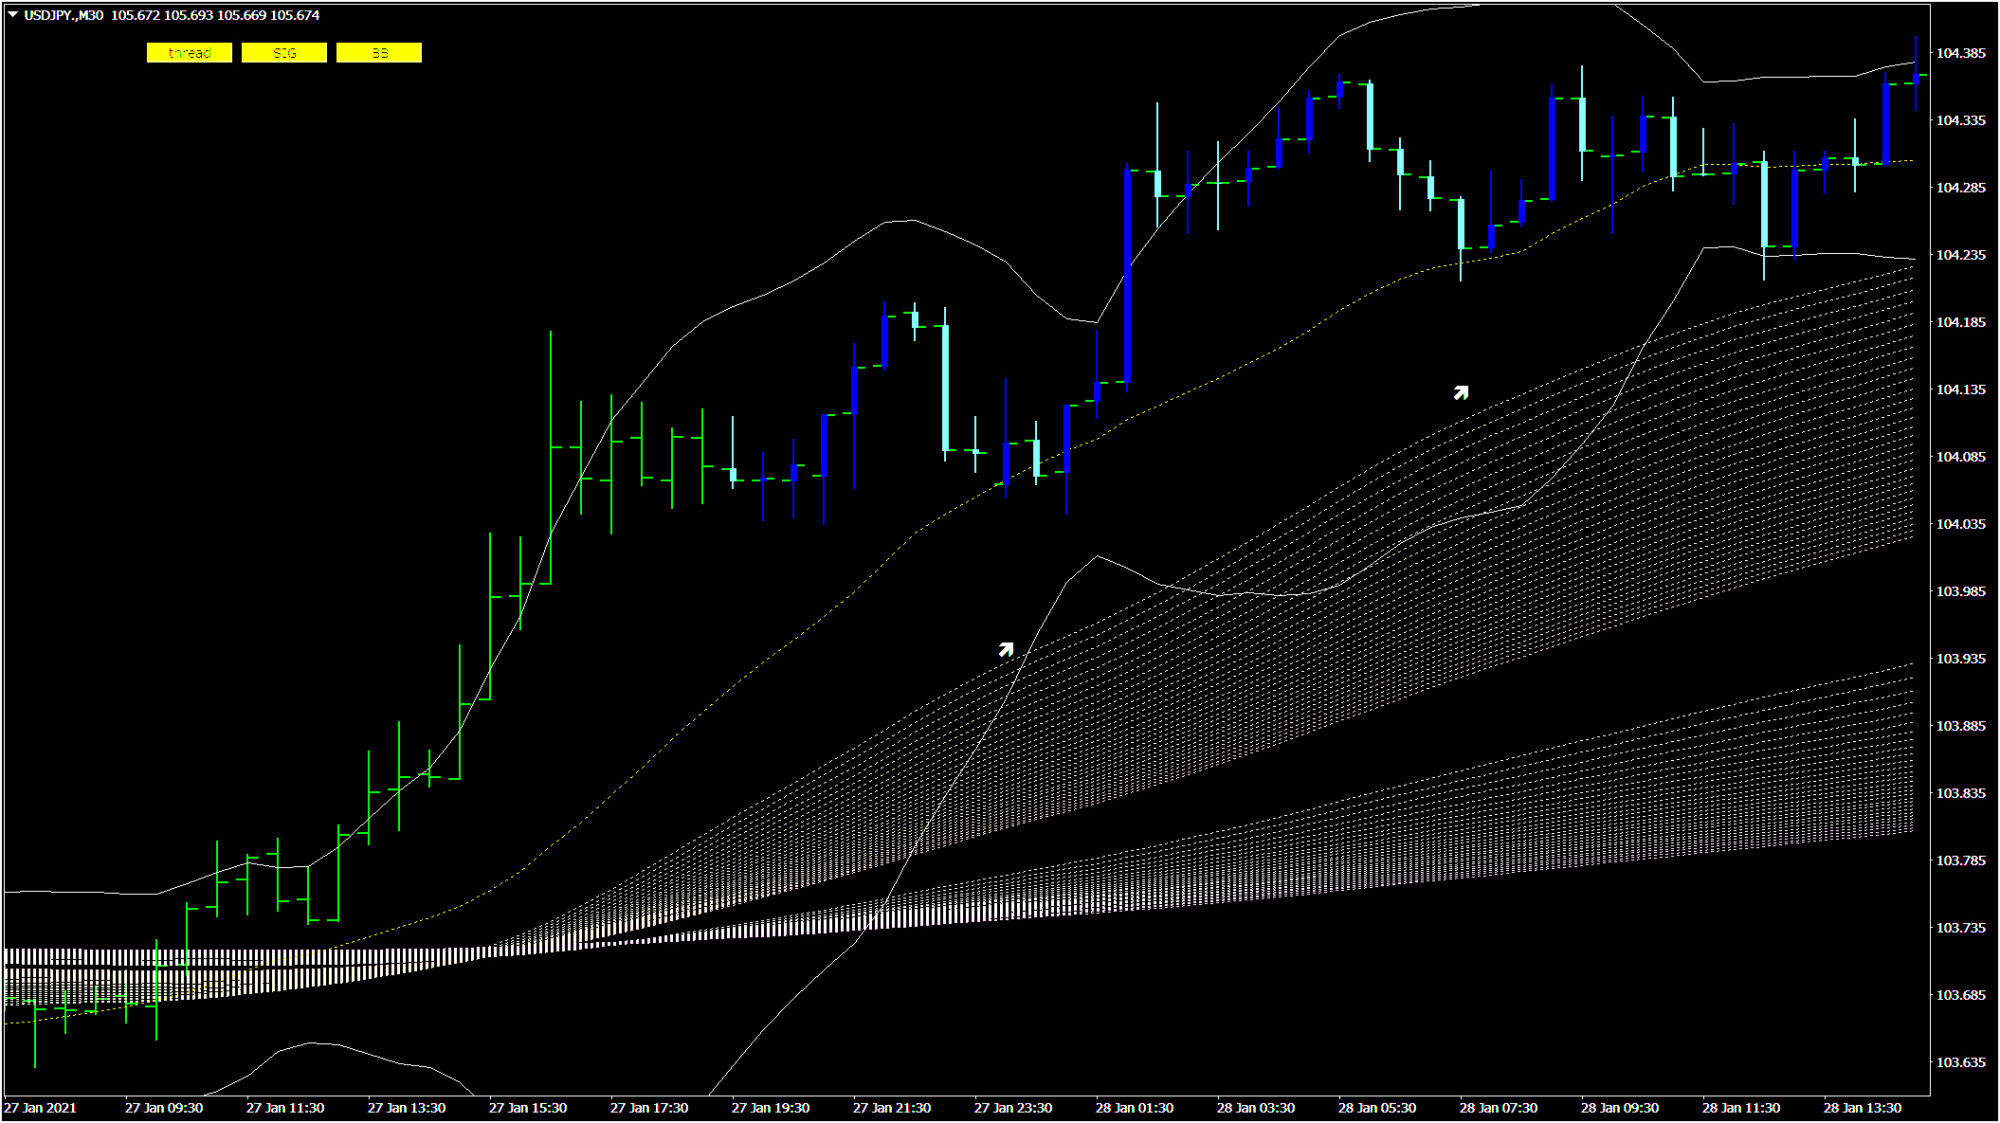The height and width of the screenshot is (1123, 2000).
Task: Click the '28 Jan 11:30' time label
Action: [1741, 1108]
